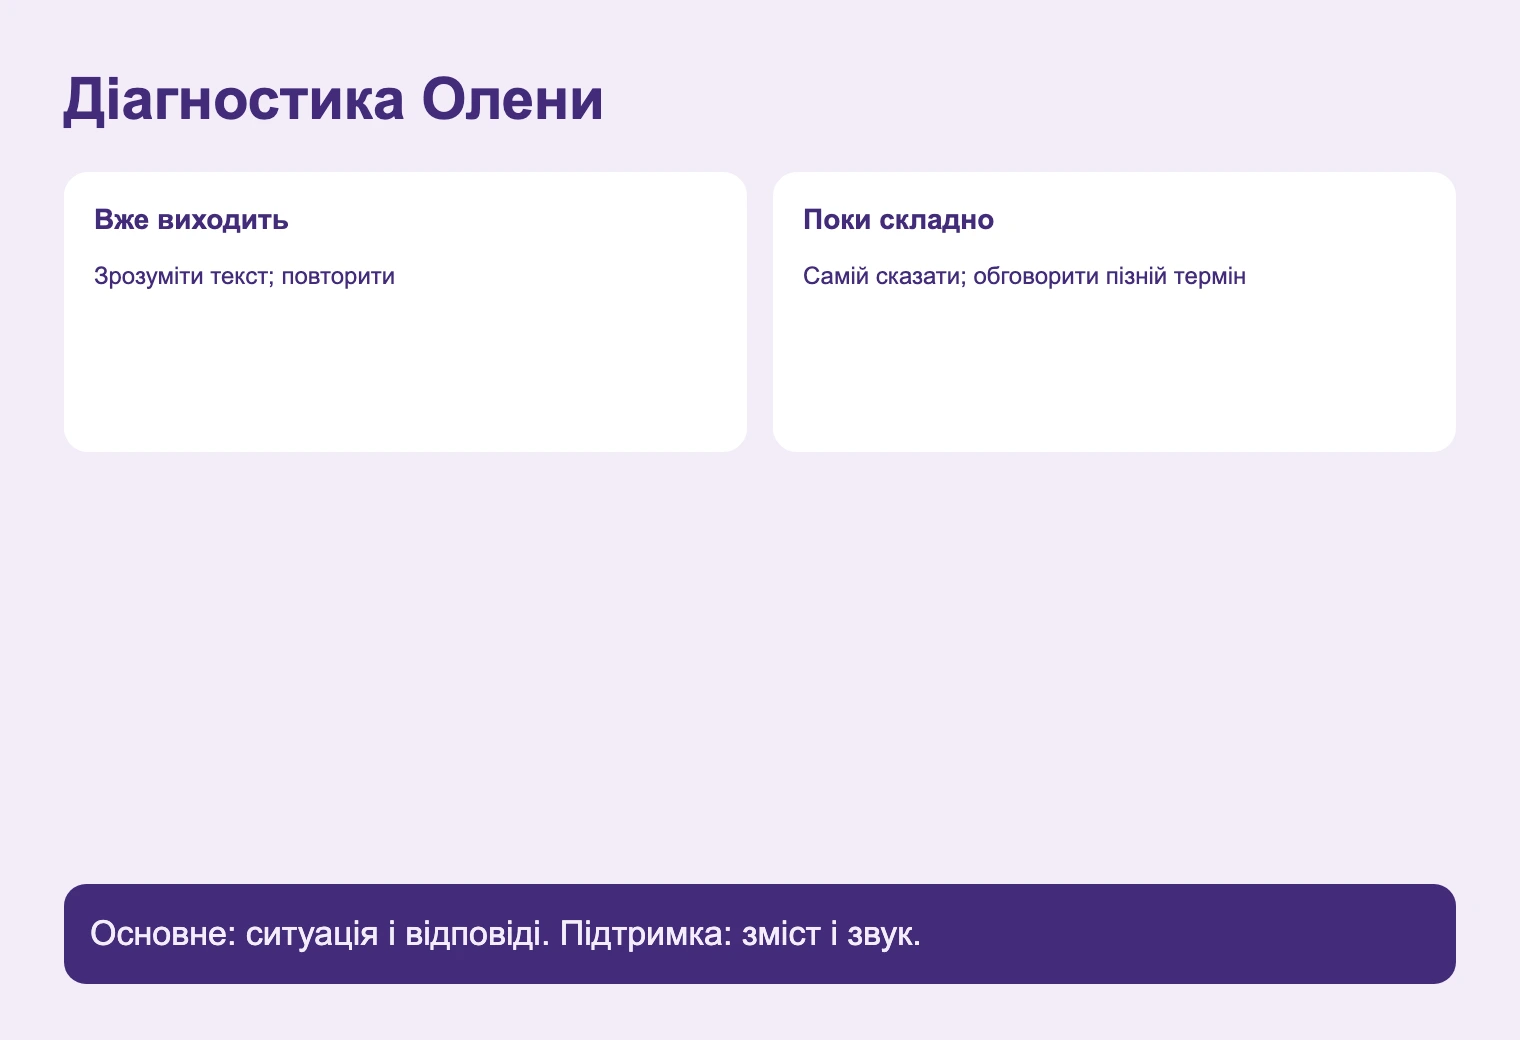Click the text "Зрозуміти текст; повторити"
The height and width of the screenshot is (1040, 1520).
coord(244,276)
